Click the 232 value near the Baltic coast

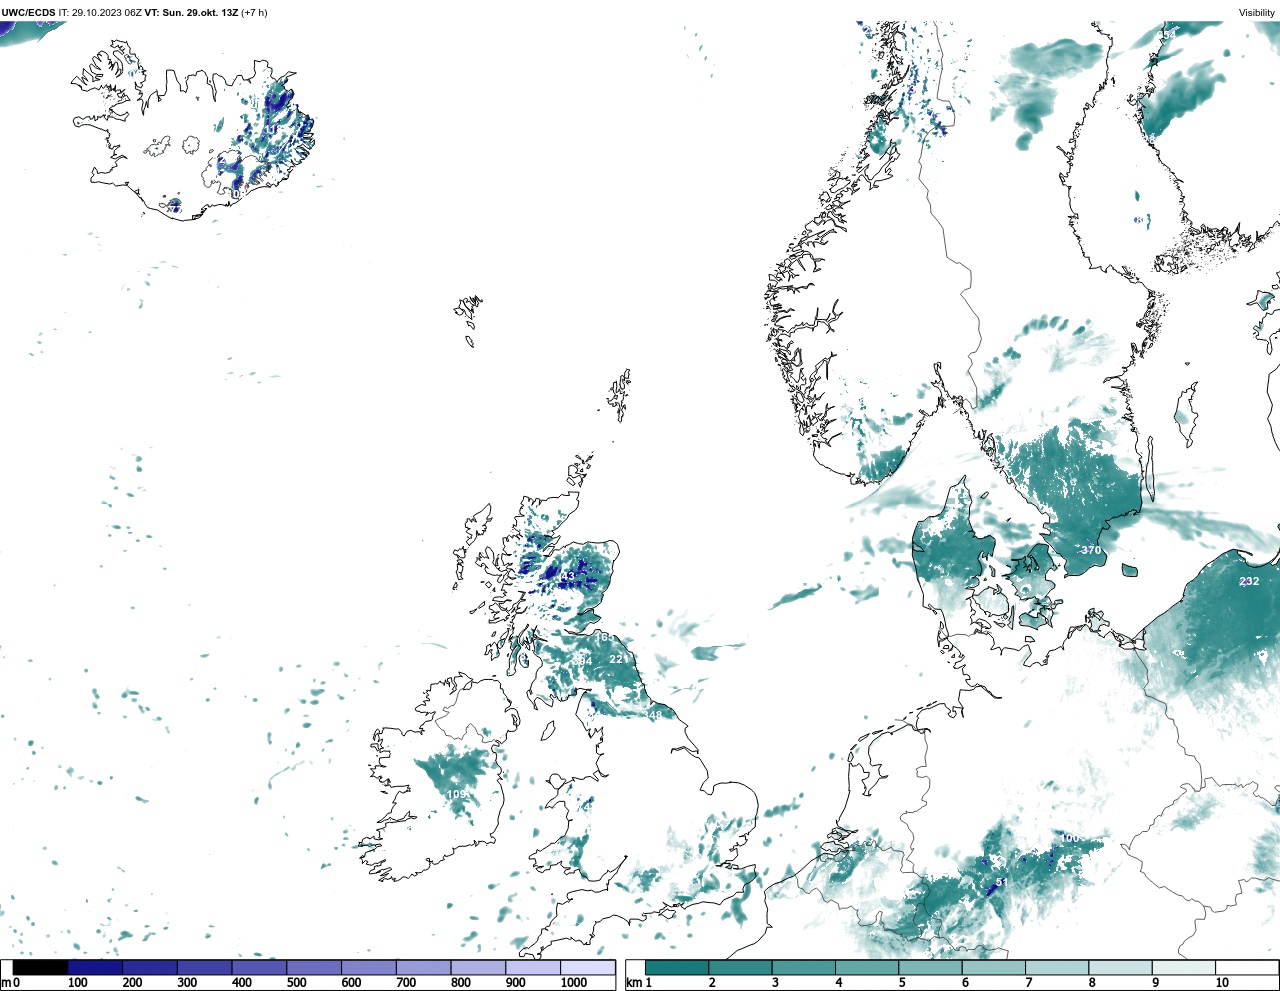1249,581
